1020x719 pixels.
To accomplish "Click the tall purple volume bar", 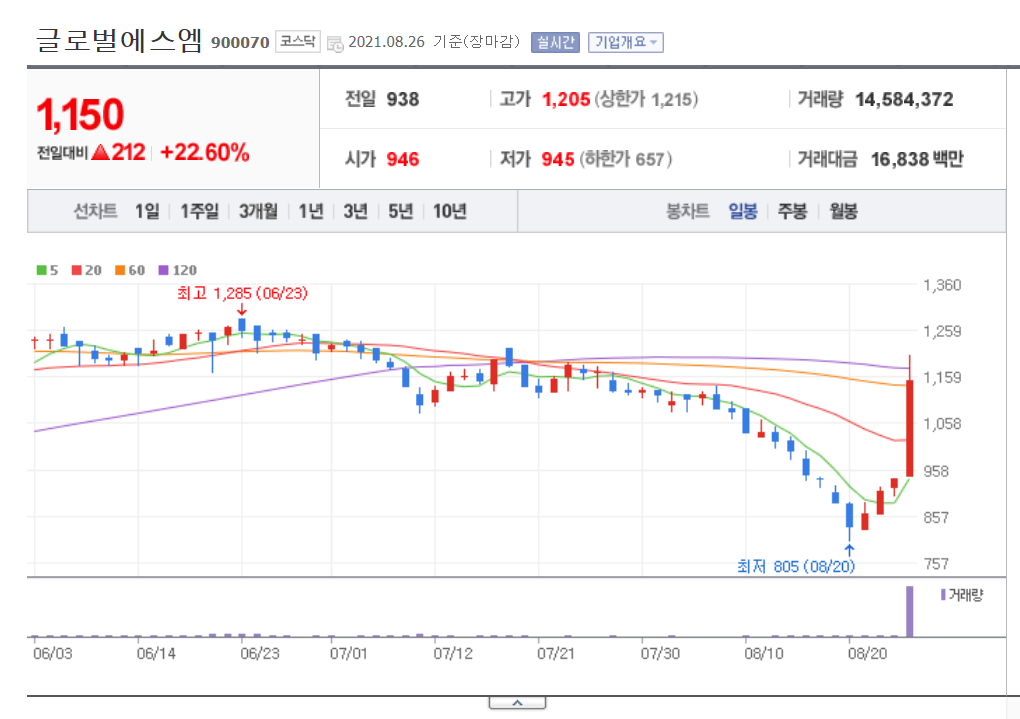I will (909, 612).
